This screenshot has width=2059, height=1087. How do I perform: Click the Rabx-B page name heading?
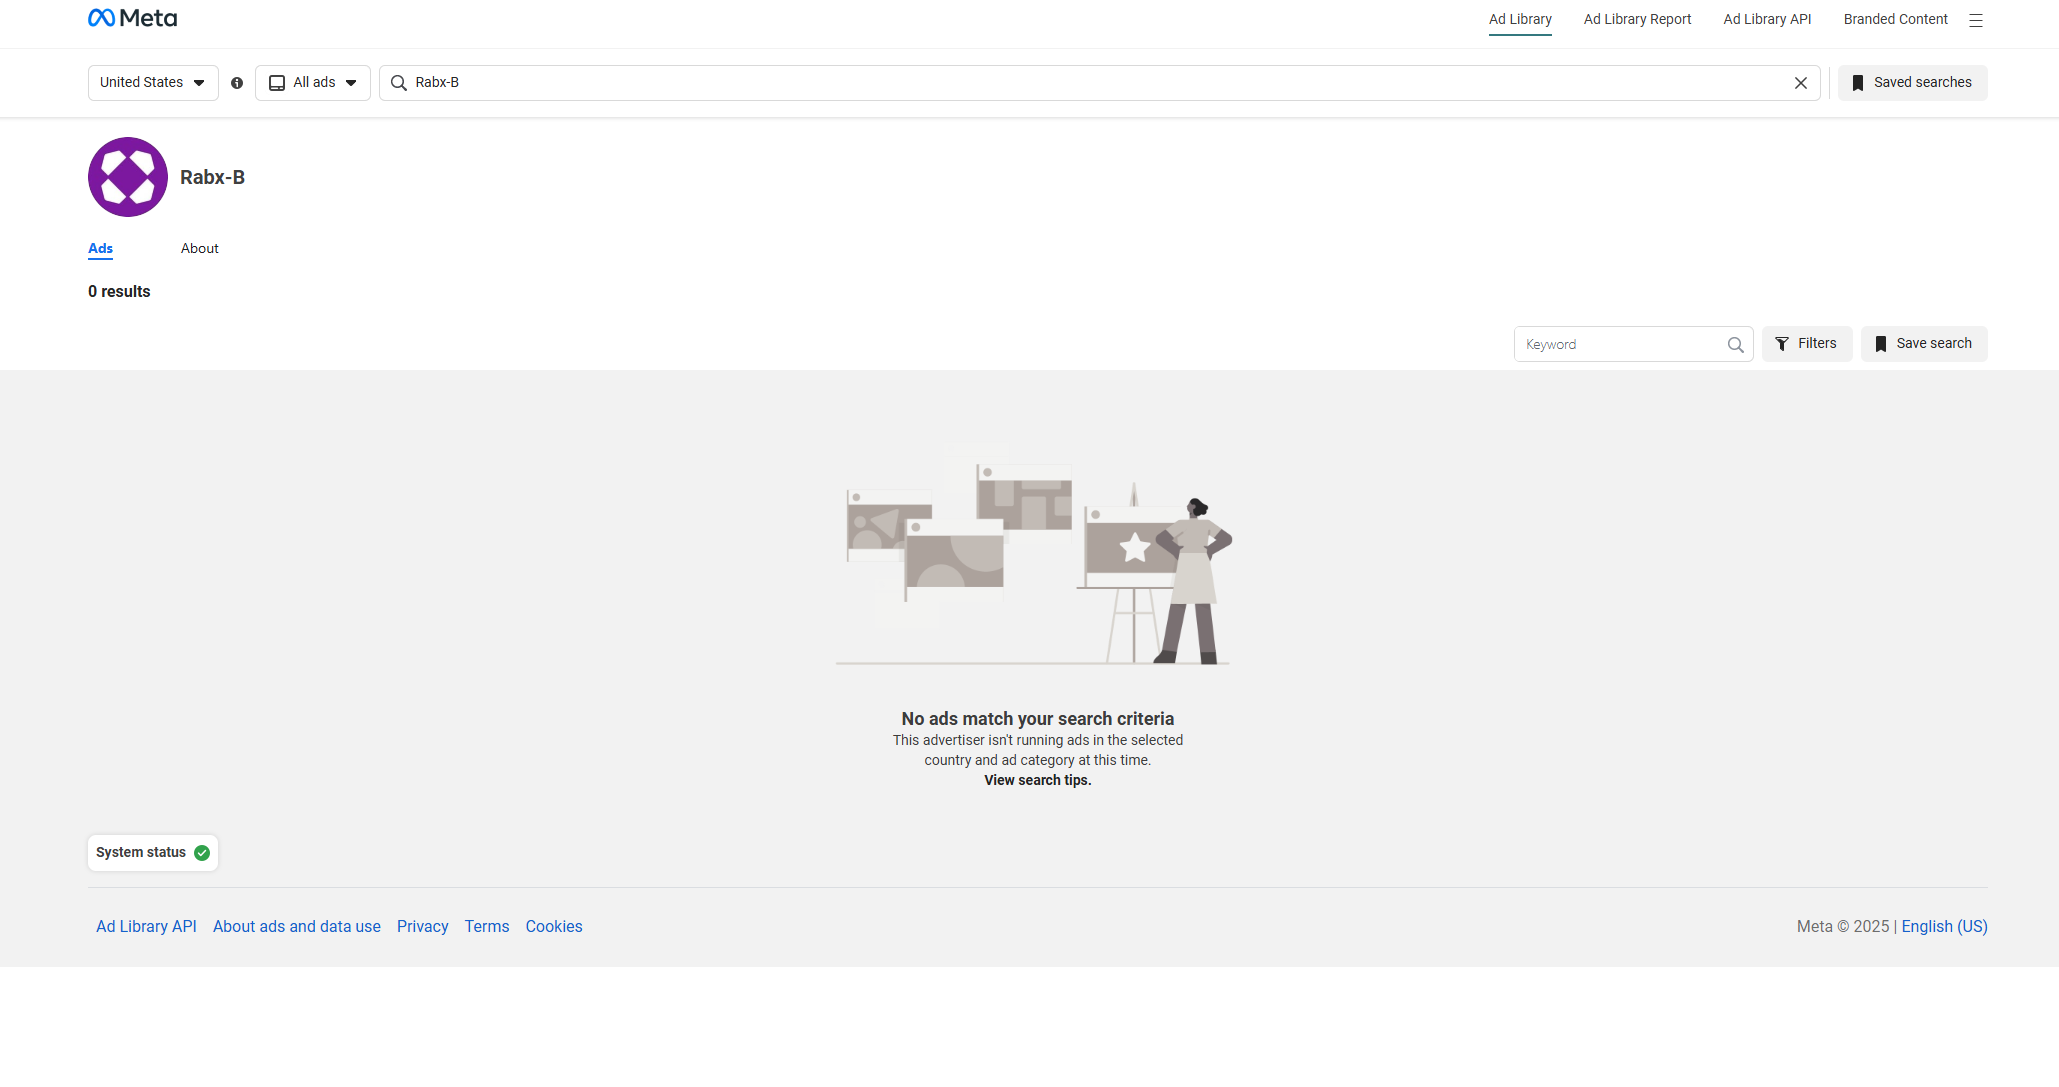[212, 177]
